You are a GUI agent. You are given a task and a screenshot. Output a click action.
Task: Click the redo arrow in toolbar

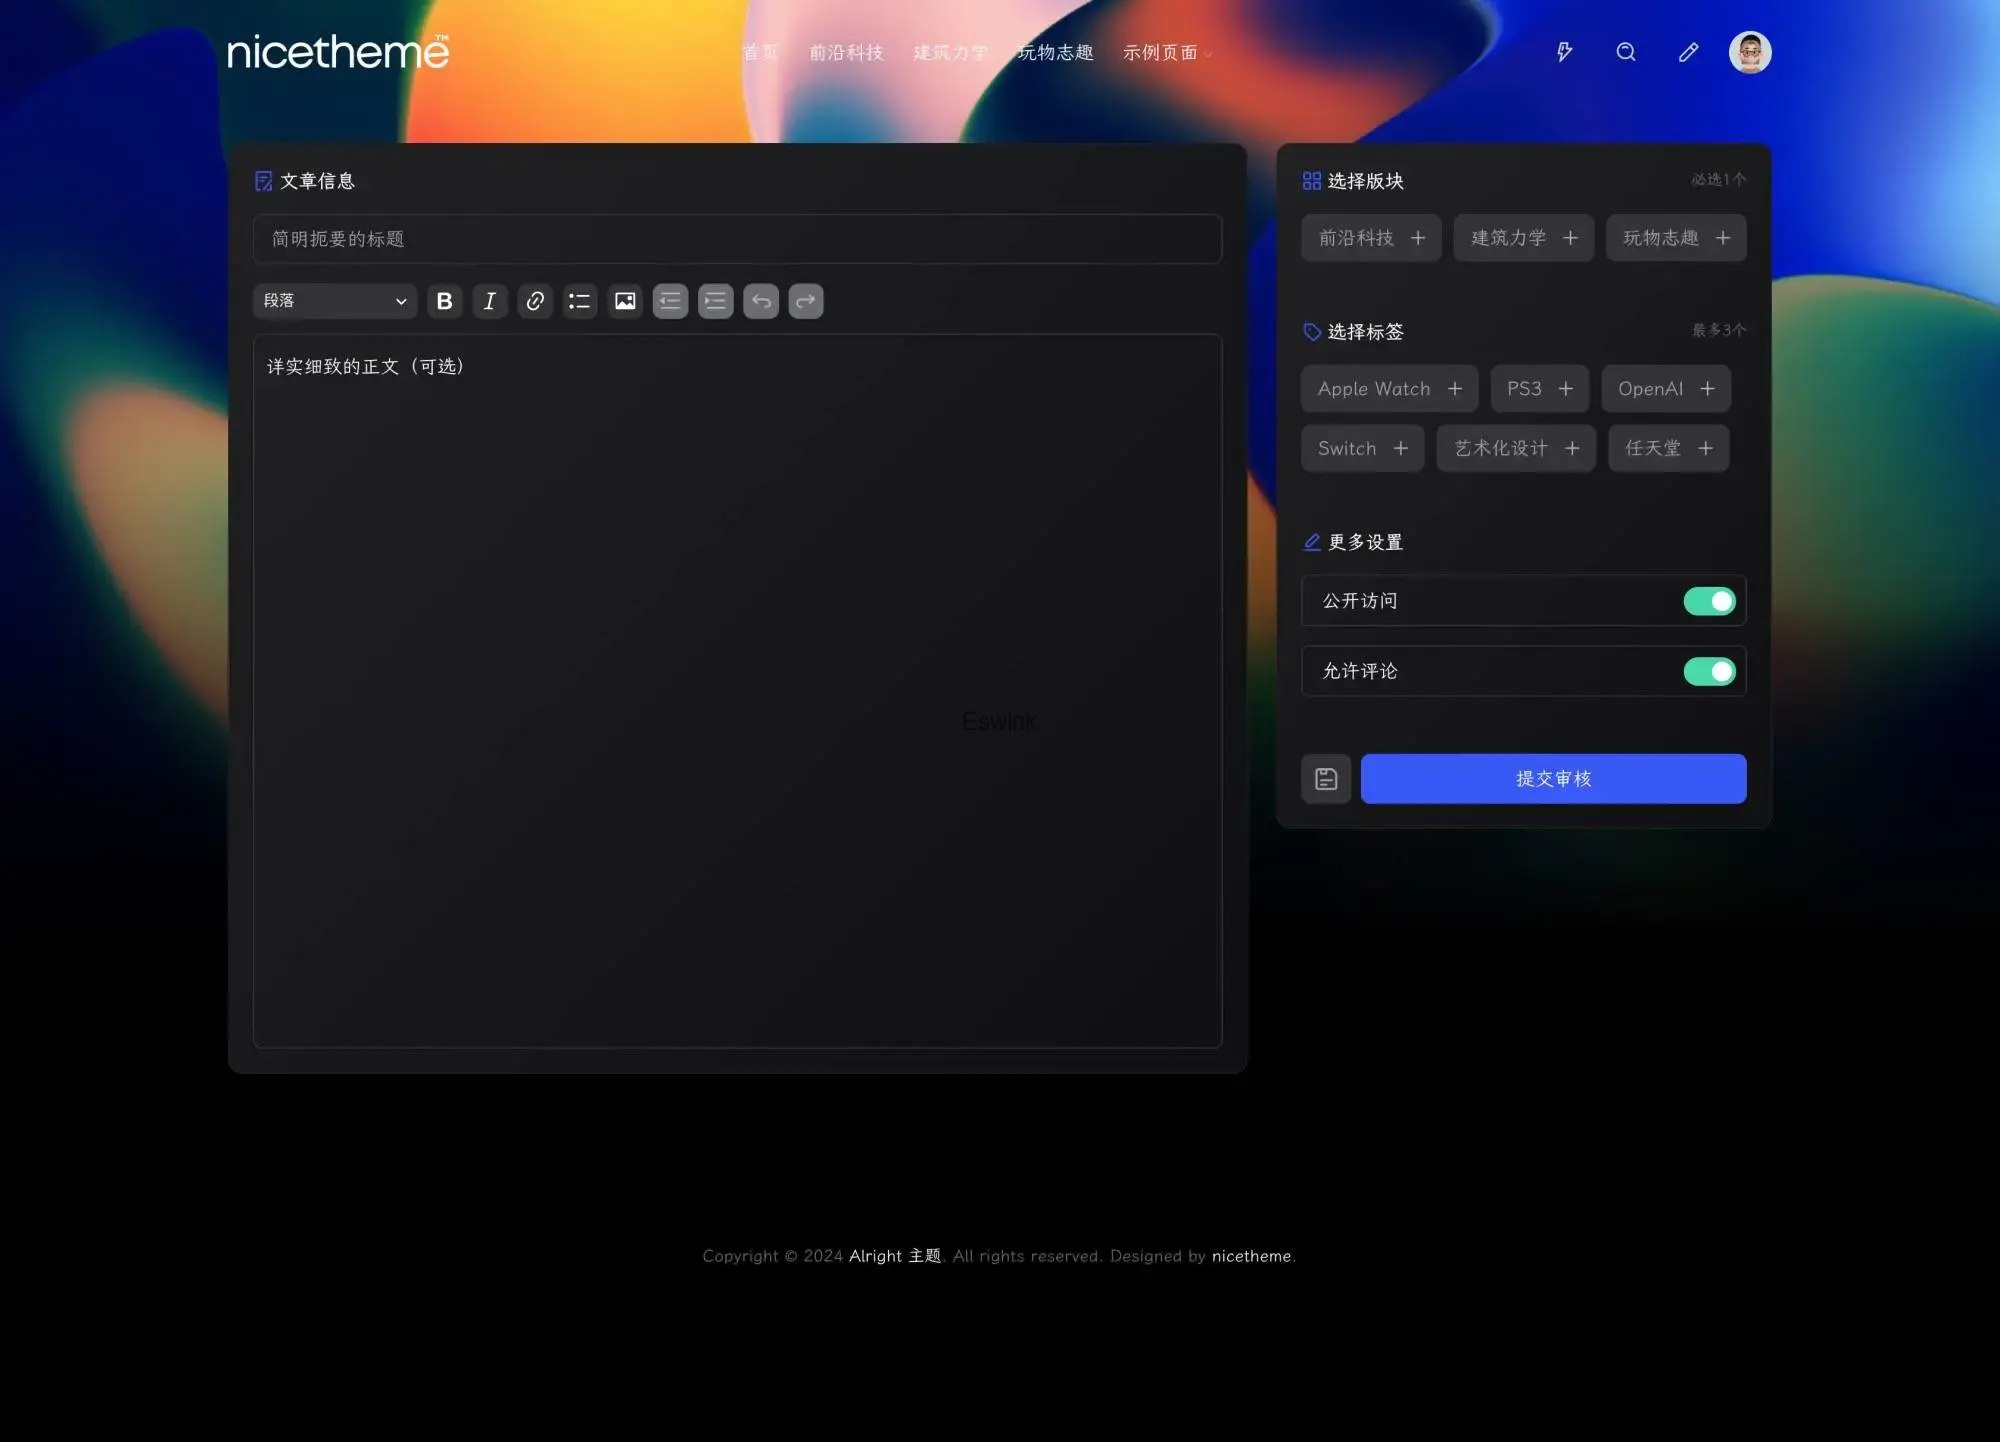coord(806,301)
